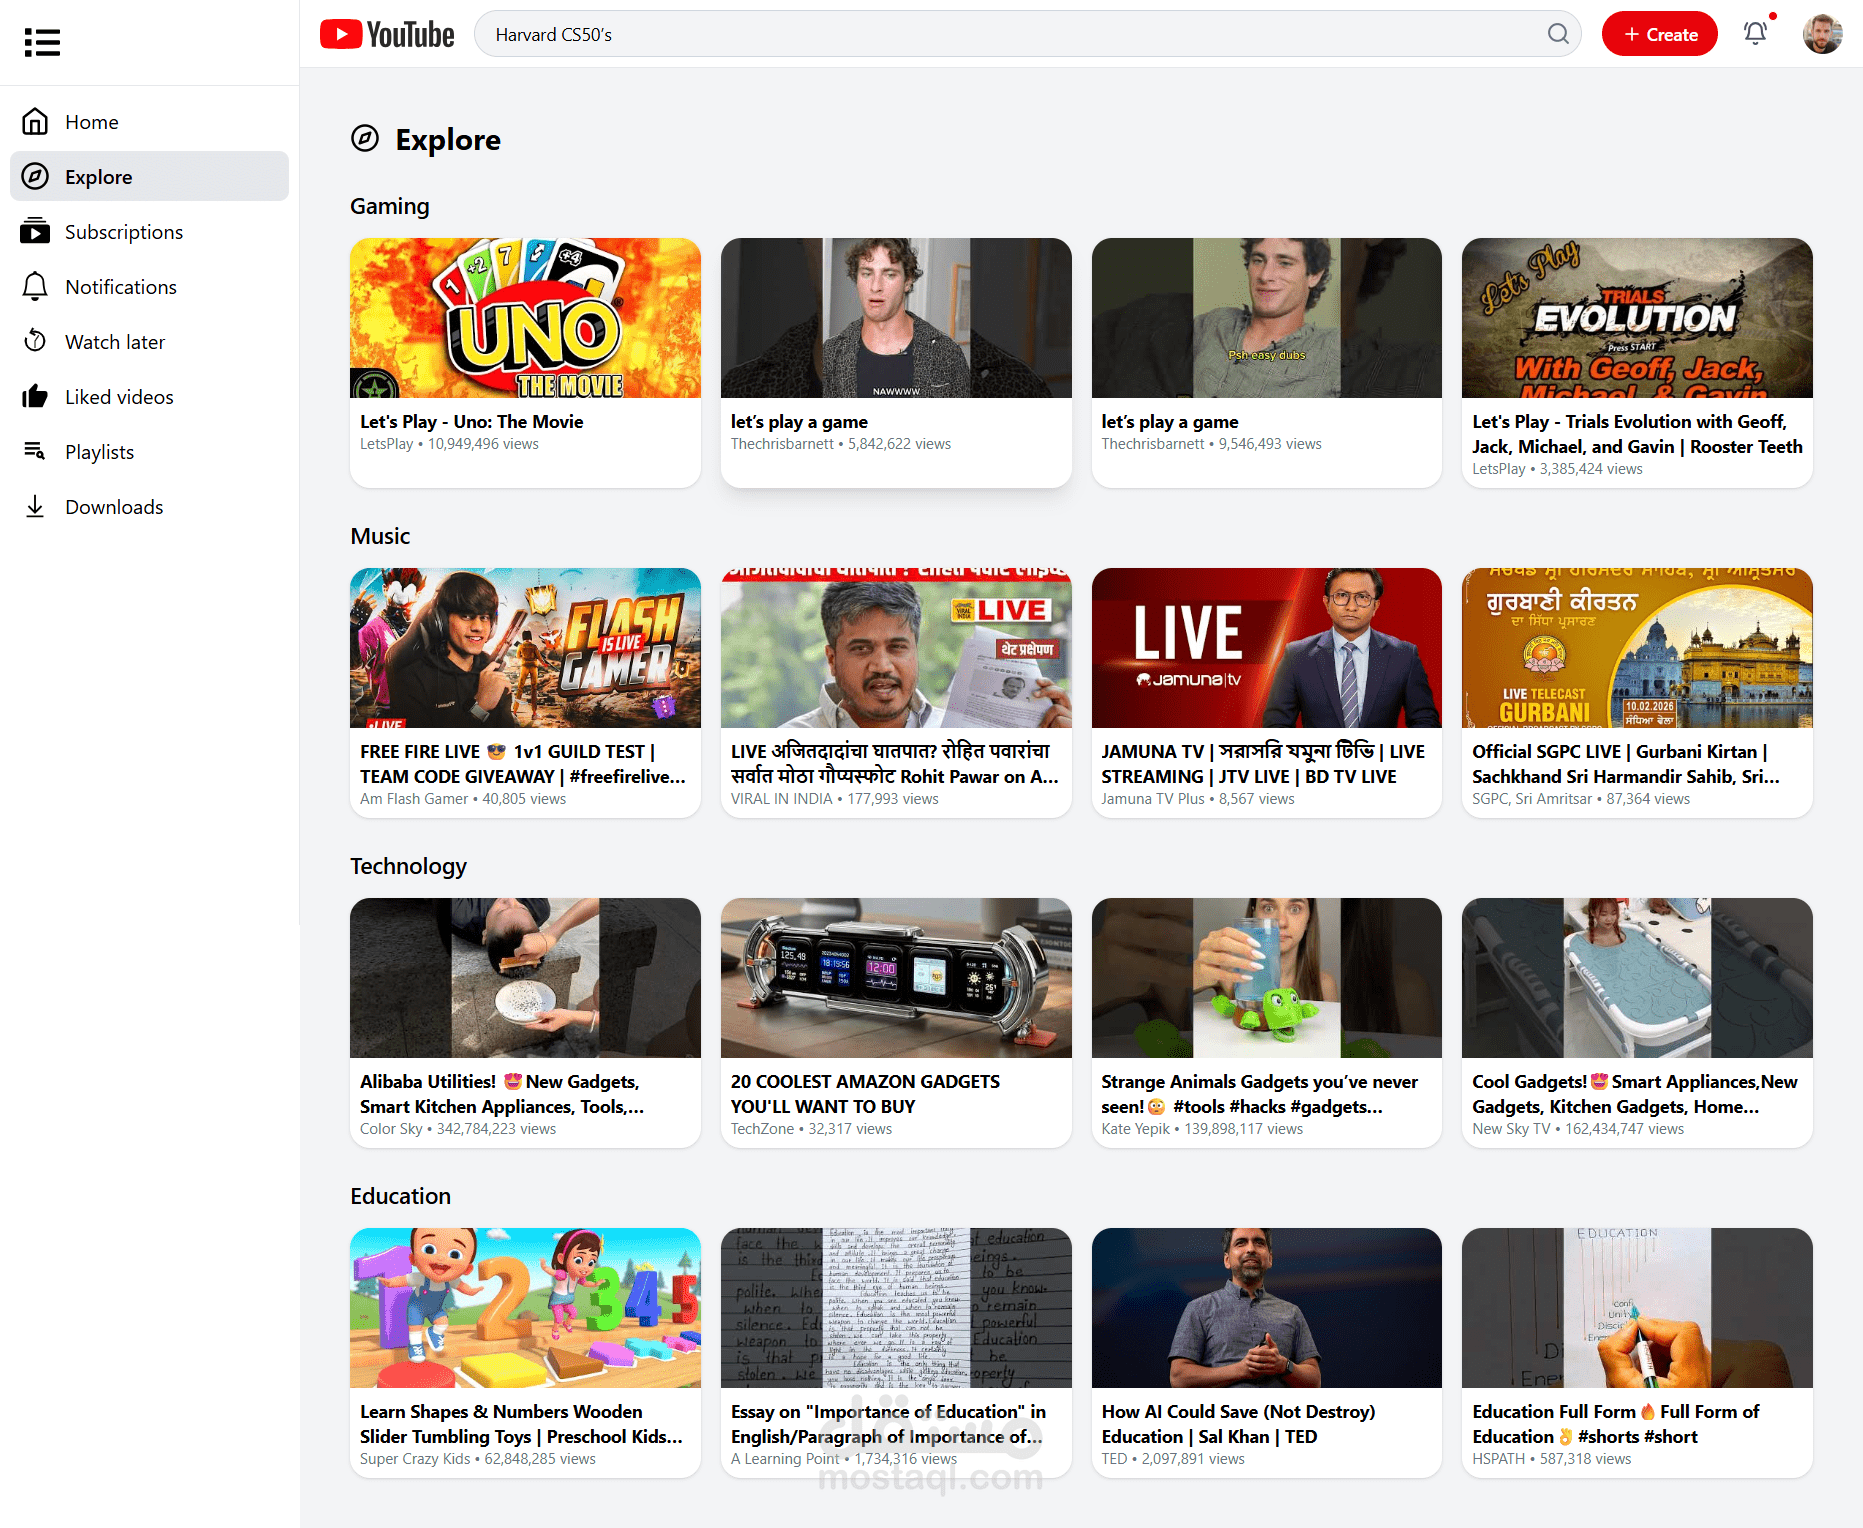1863x1528 pixels.
Task: Click the Subscriptions icon
Action: click(35, 232)
